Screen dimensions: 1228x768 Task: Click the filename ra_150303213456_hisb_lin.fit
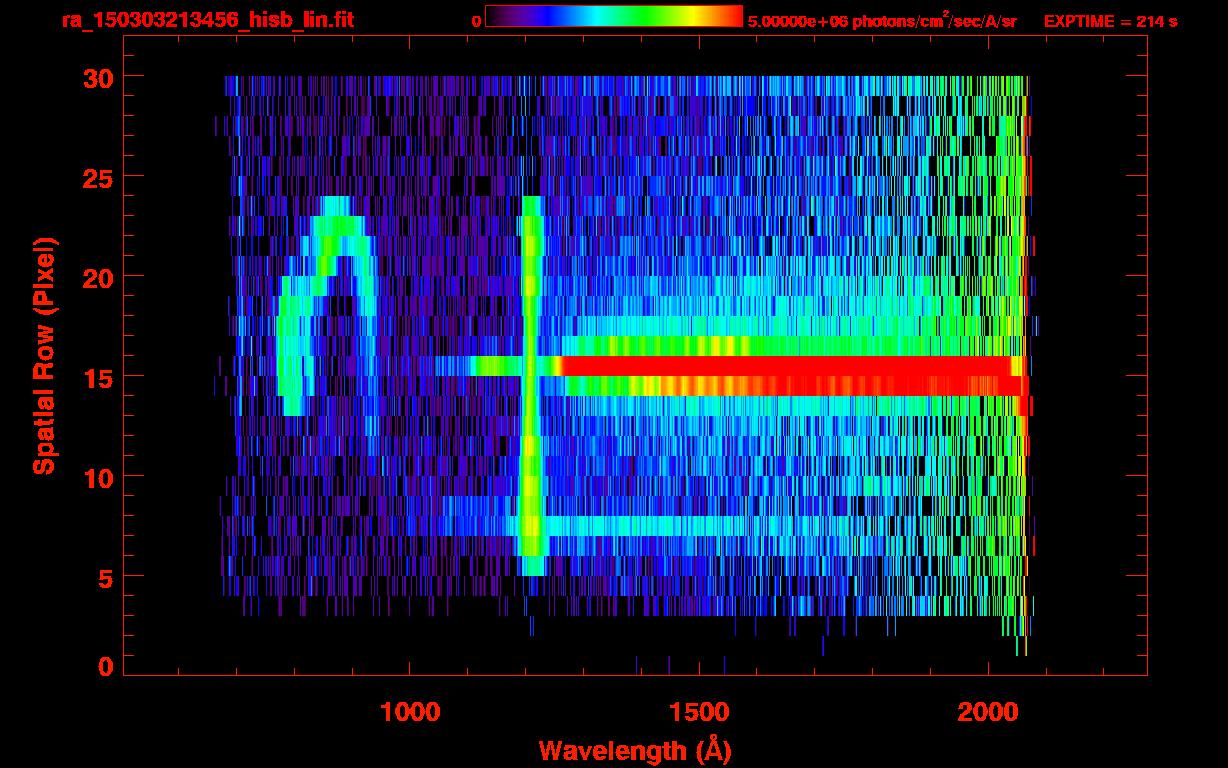207,20
